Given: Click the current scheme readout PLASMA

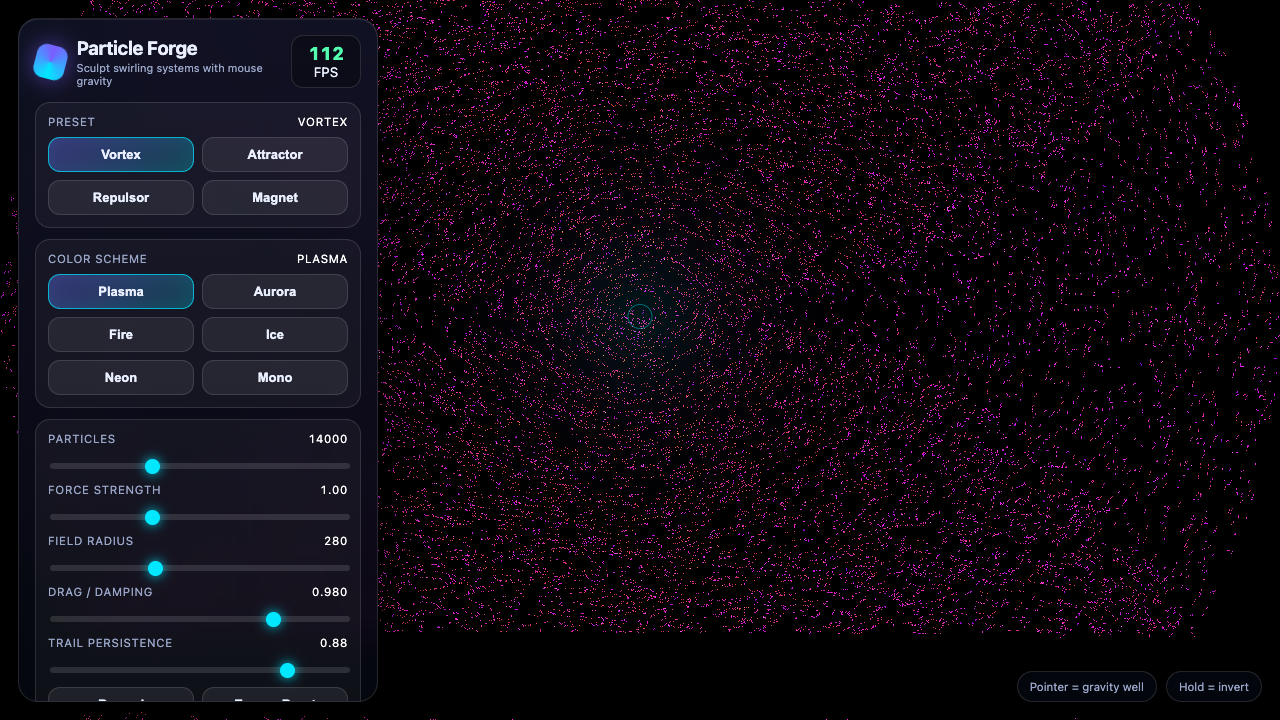Looking at the screenshot, I should coord(322,259).
